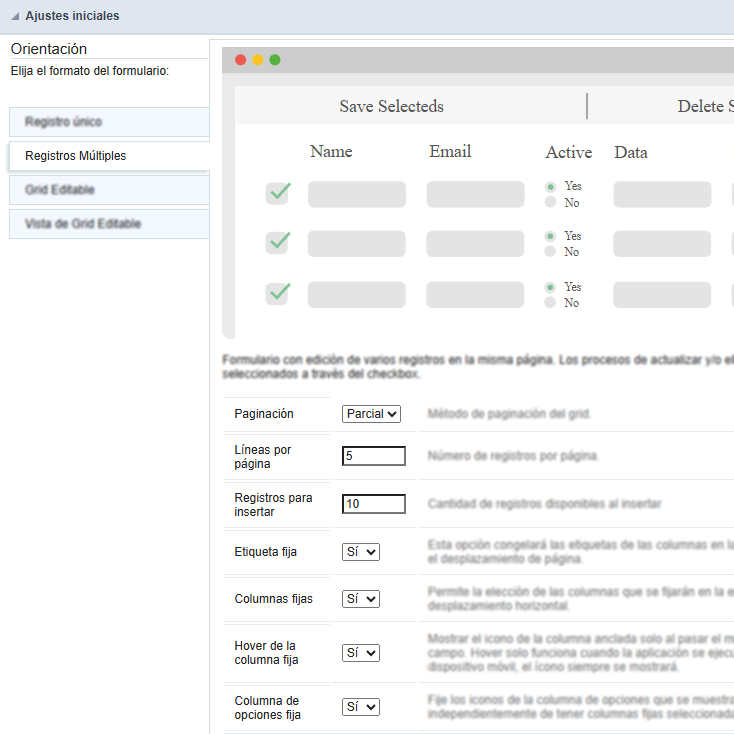Click the Orientación heading text
The width and height of the screenshot is (734, 734).
tap(49, 49)
